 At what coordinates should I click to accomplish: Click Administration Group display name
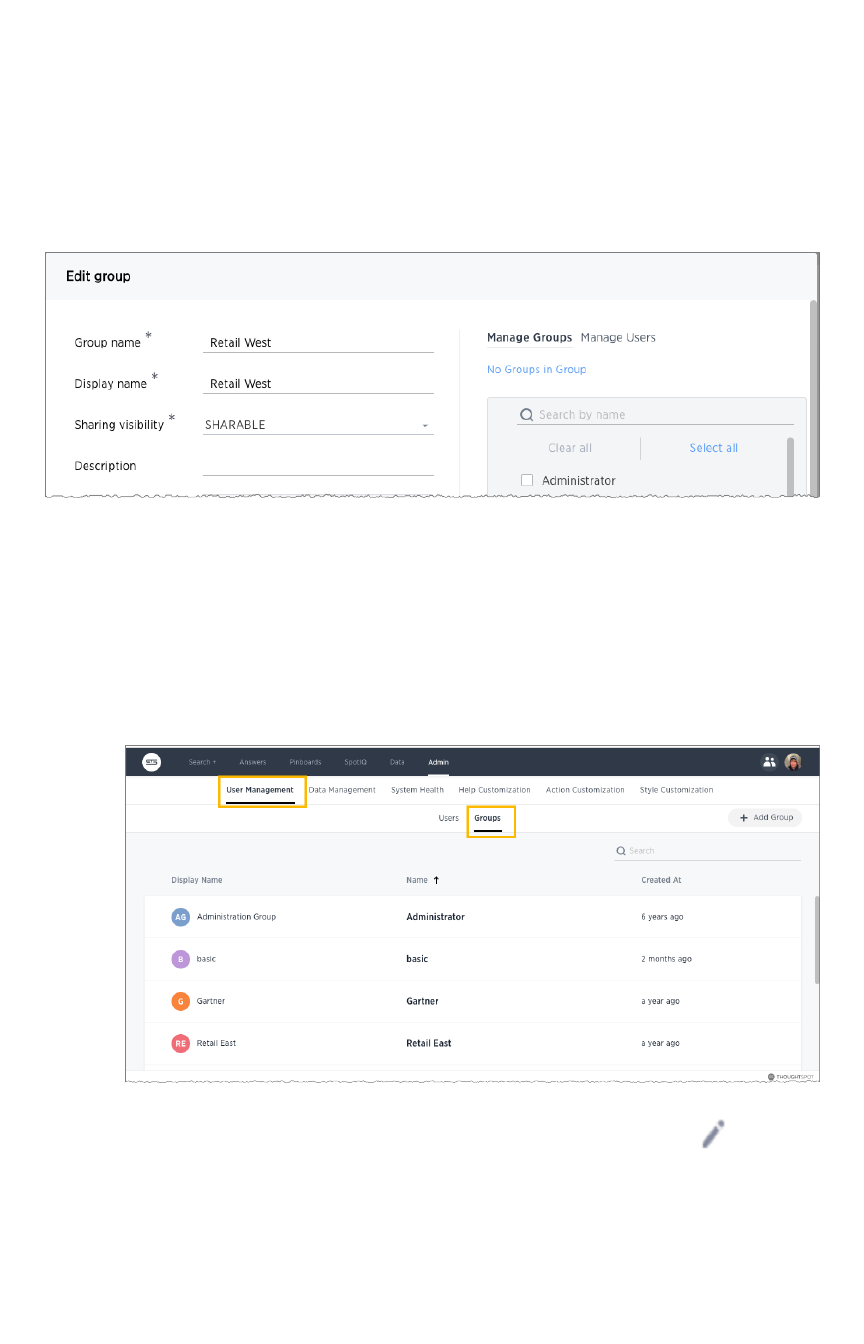(236, 917)
